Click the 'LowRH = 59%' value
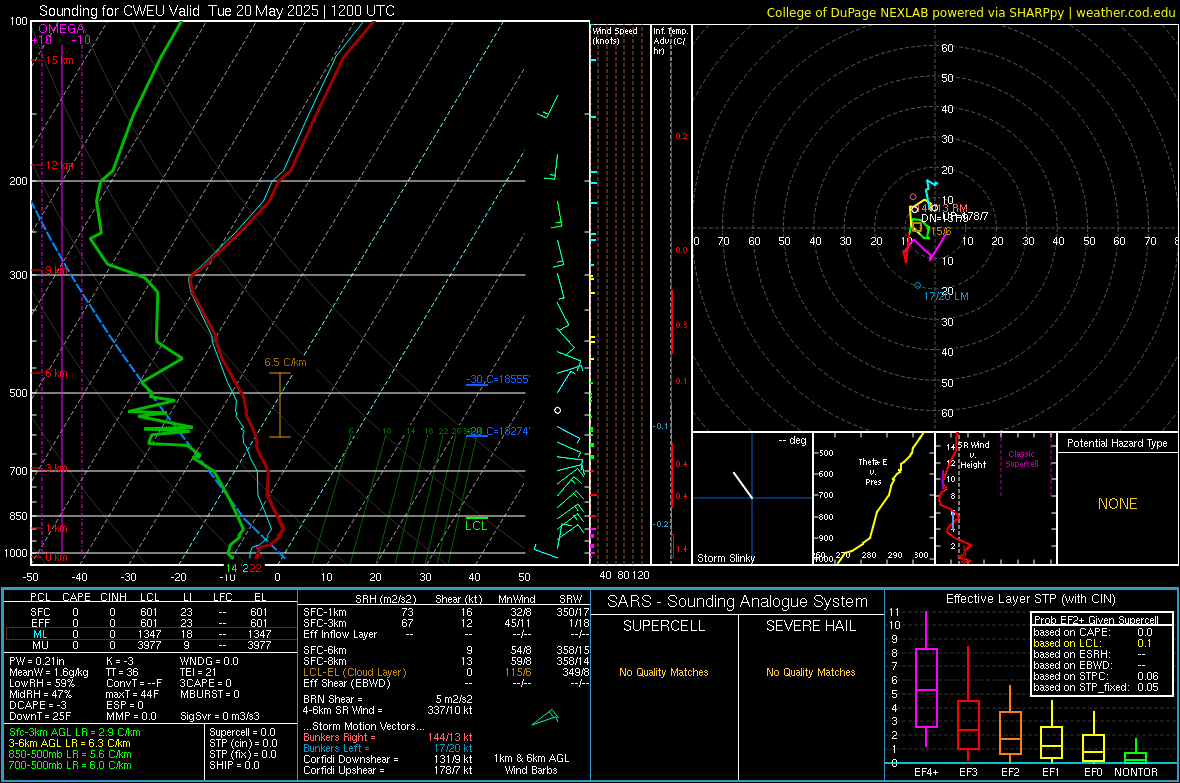 (41, 684)
